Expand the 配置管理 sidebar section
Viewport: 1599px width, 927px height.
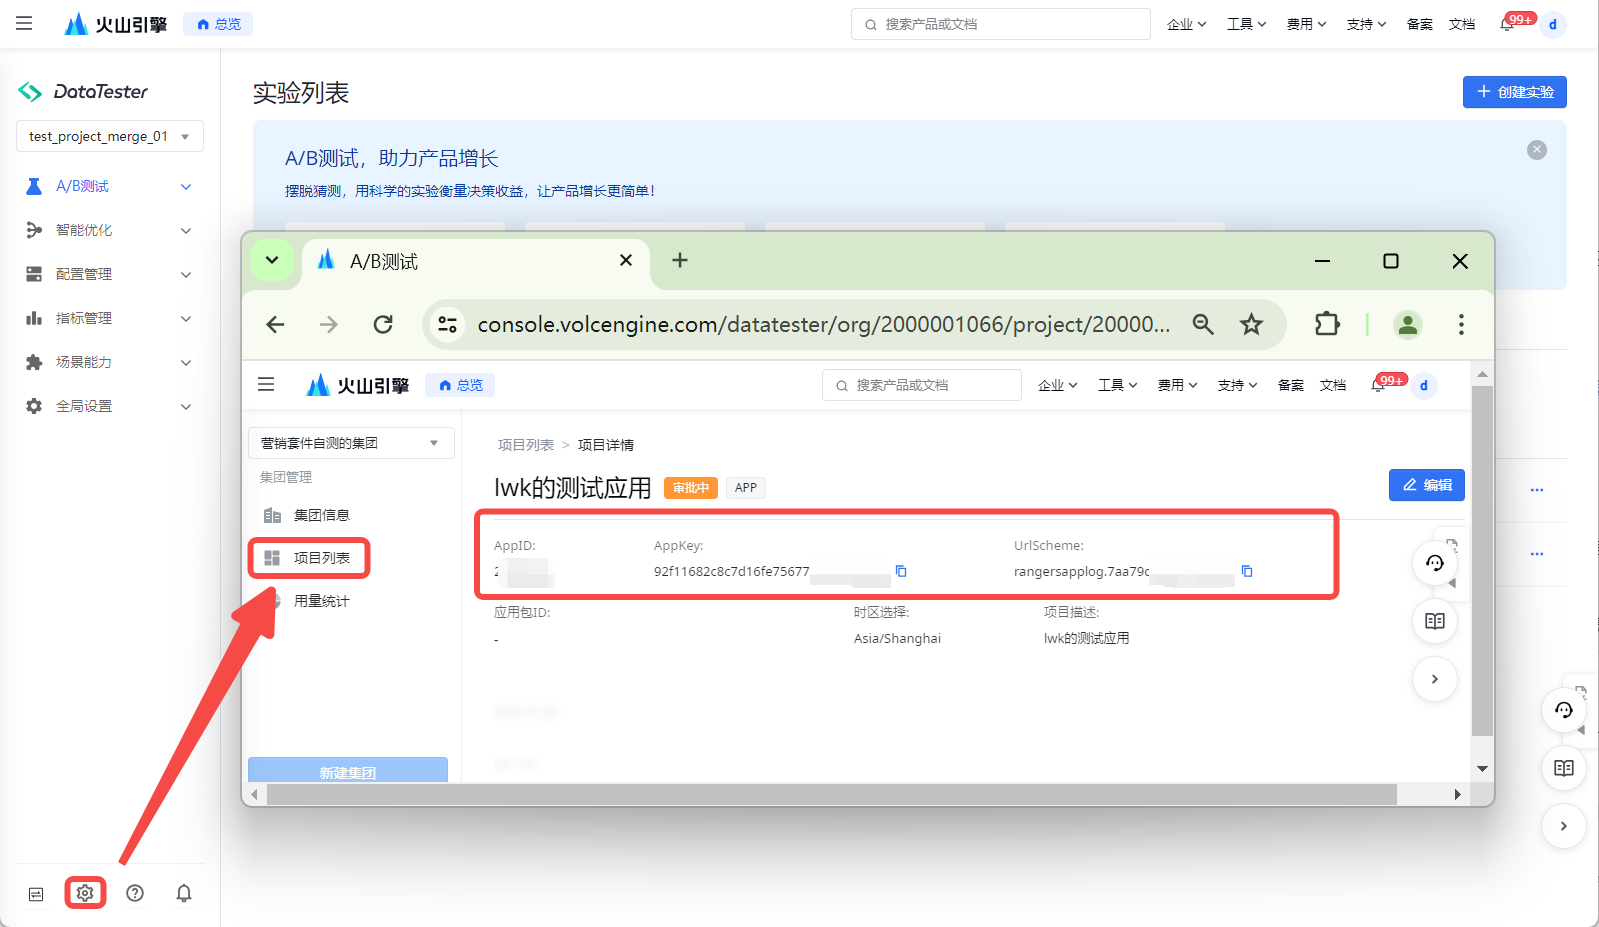tap(110, 274)
